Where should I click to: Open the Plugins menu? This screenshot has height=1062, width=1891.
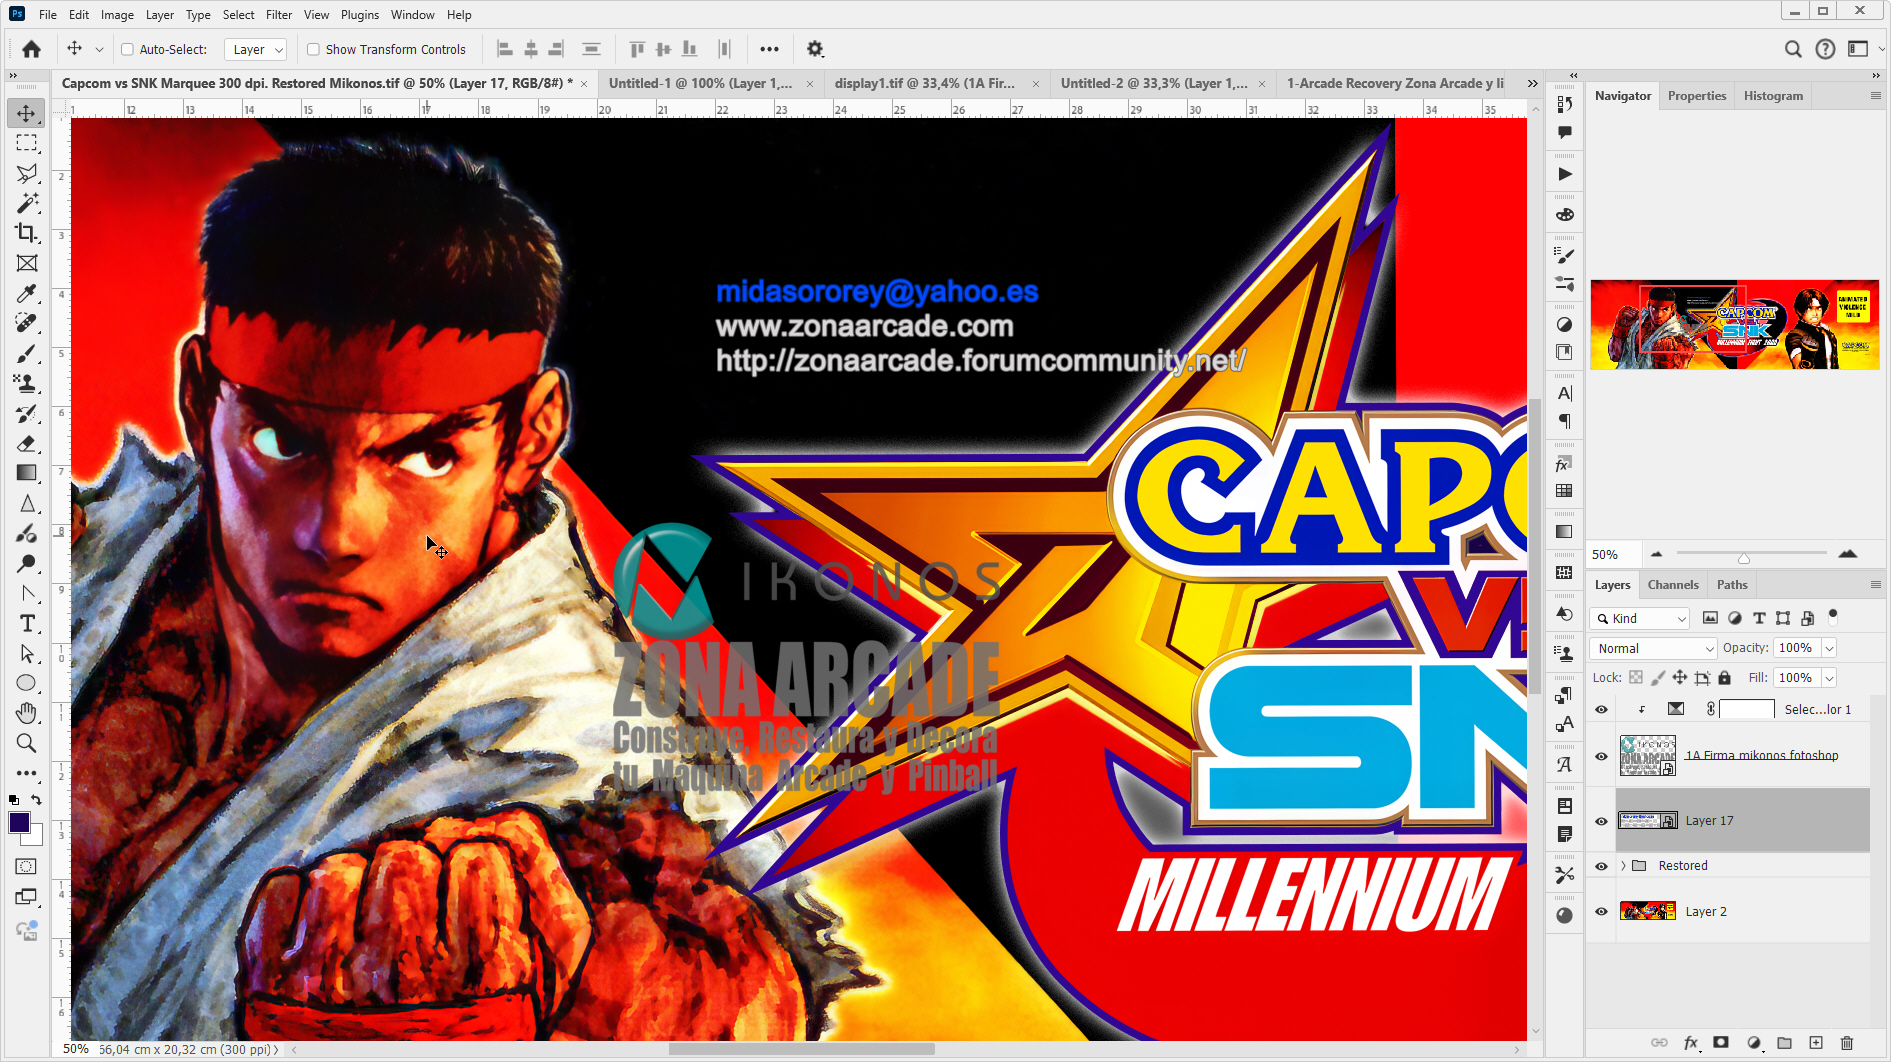[360, 15]
